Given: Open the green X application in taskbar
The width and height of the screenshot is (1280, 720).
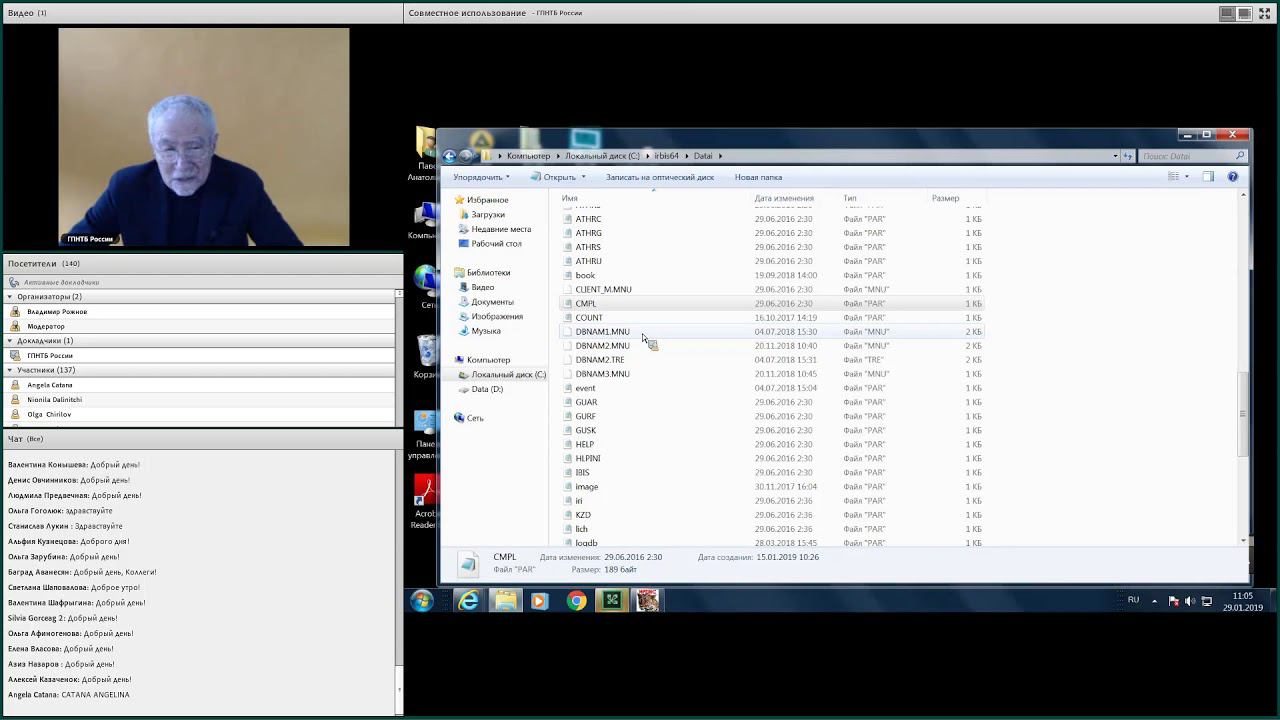Looking at the screenshot, I should pos(611,601).
